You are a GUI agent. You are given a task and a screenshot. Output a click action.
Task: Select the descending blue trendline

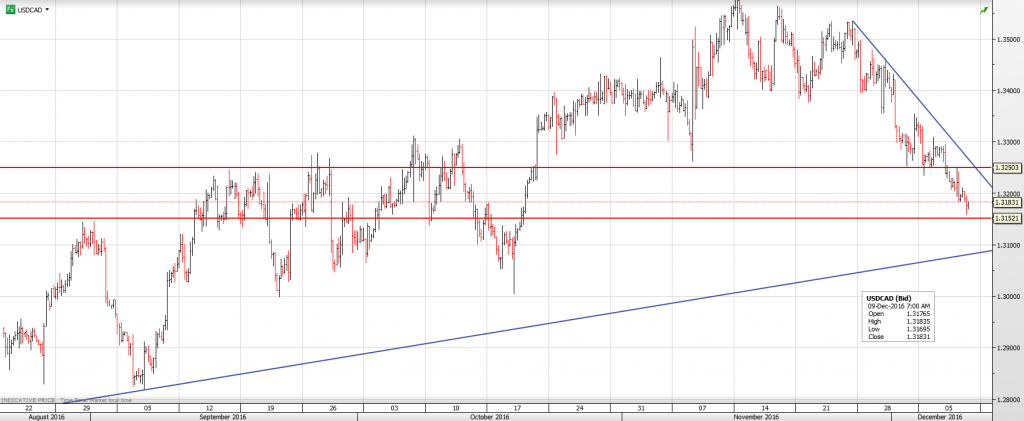[x=920, y=100]
